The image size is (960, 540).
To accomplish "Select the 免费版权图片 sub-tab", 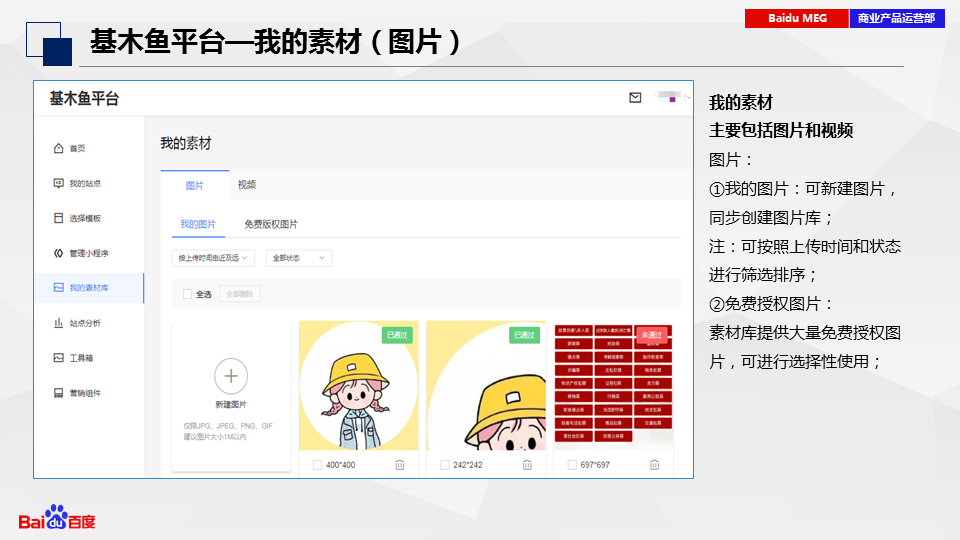I will (271, 224).
